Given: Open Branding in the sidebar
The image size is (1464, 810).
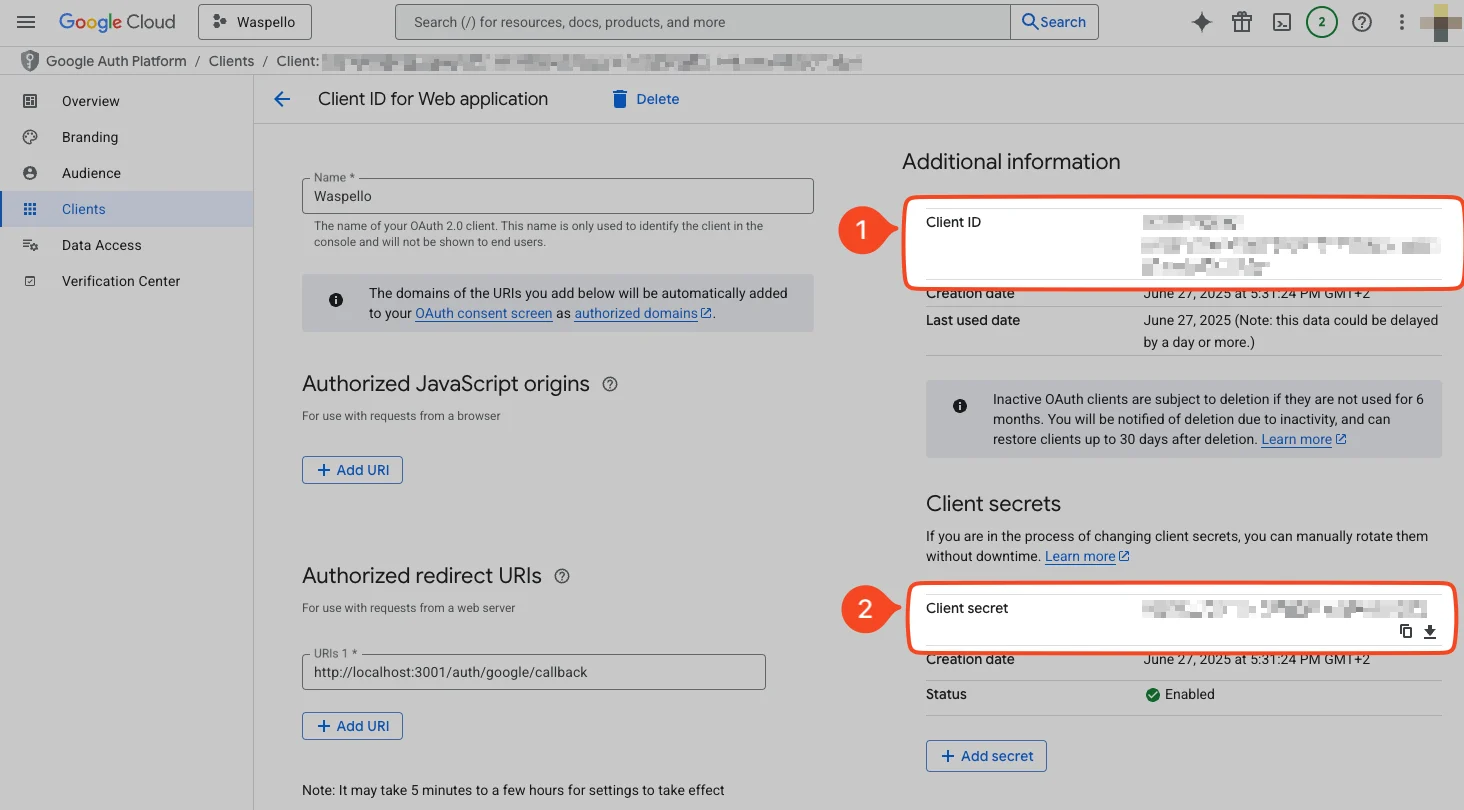Looking at the screenshot, I should (90, 137).
